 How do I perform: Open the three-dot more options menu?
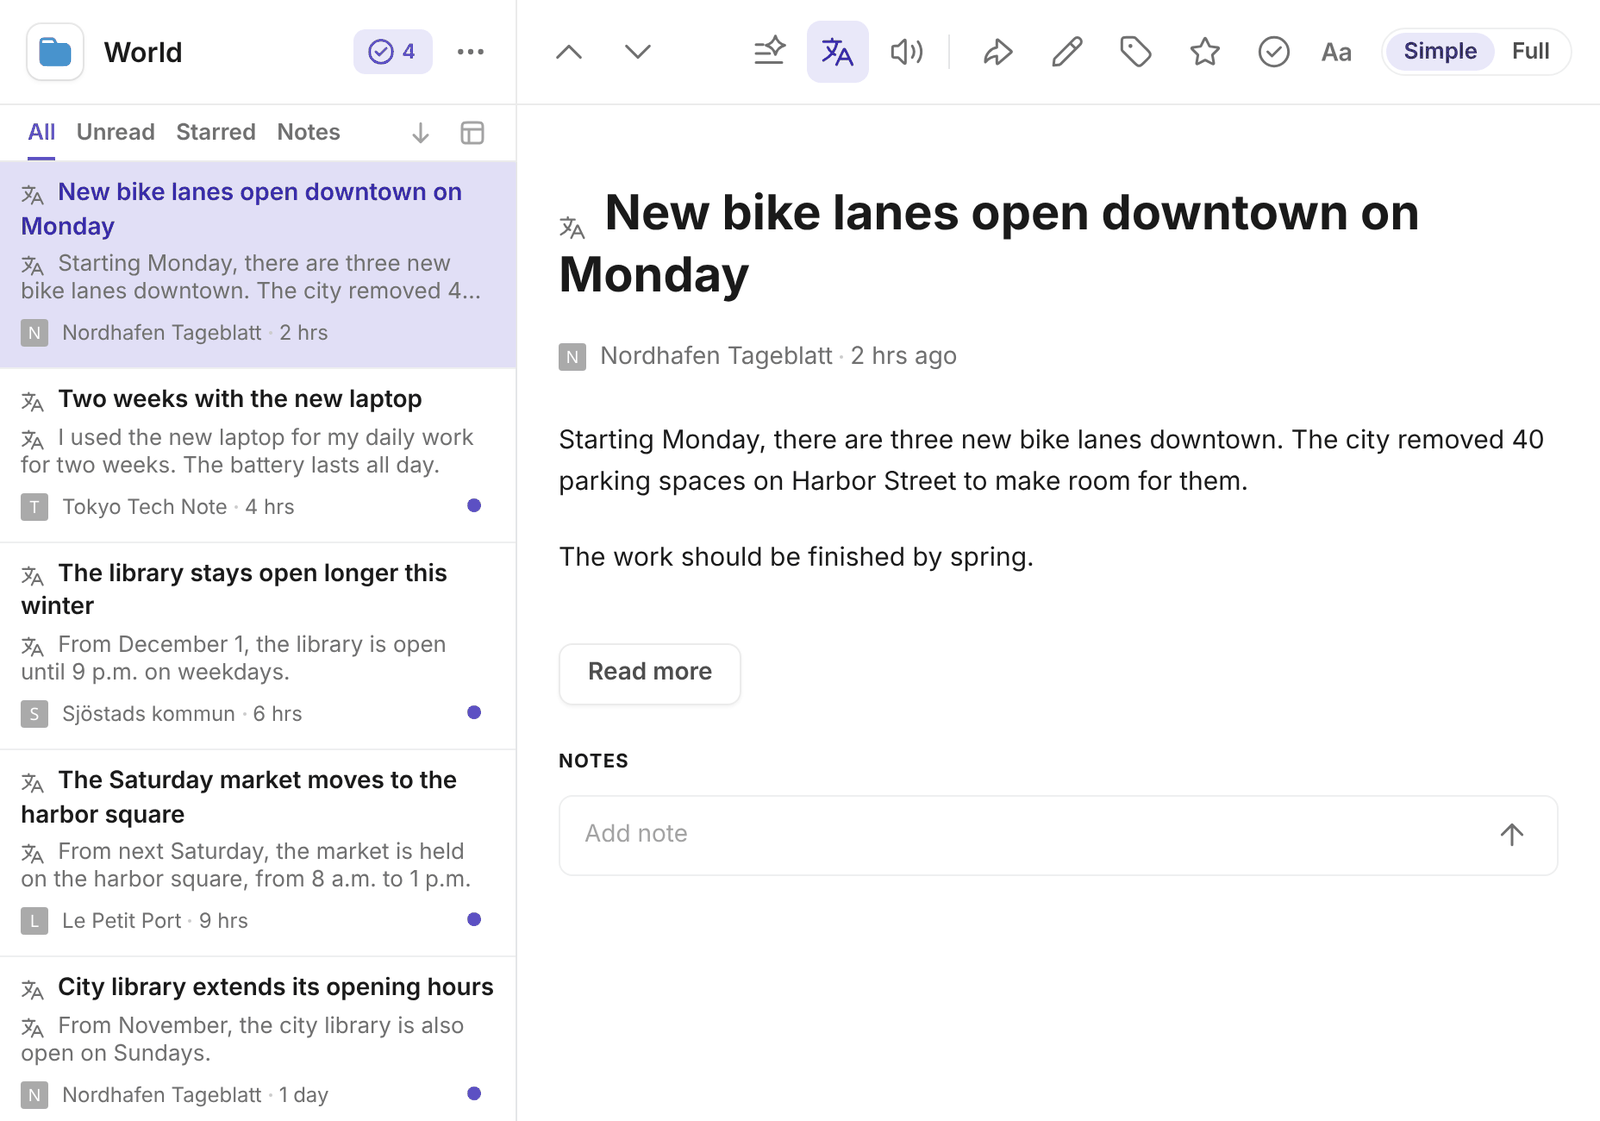(x=471, y=52)
